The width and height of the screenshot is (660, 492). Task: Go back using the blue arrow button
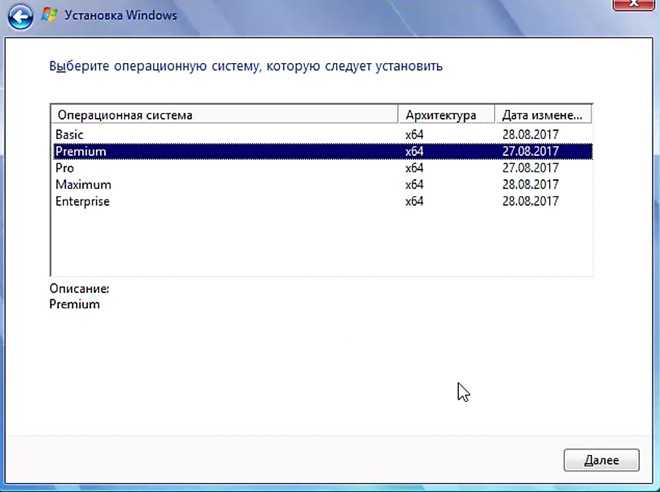[20, 17]
